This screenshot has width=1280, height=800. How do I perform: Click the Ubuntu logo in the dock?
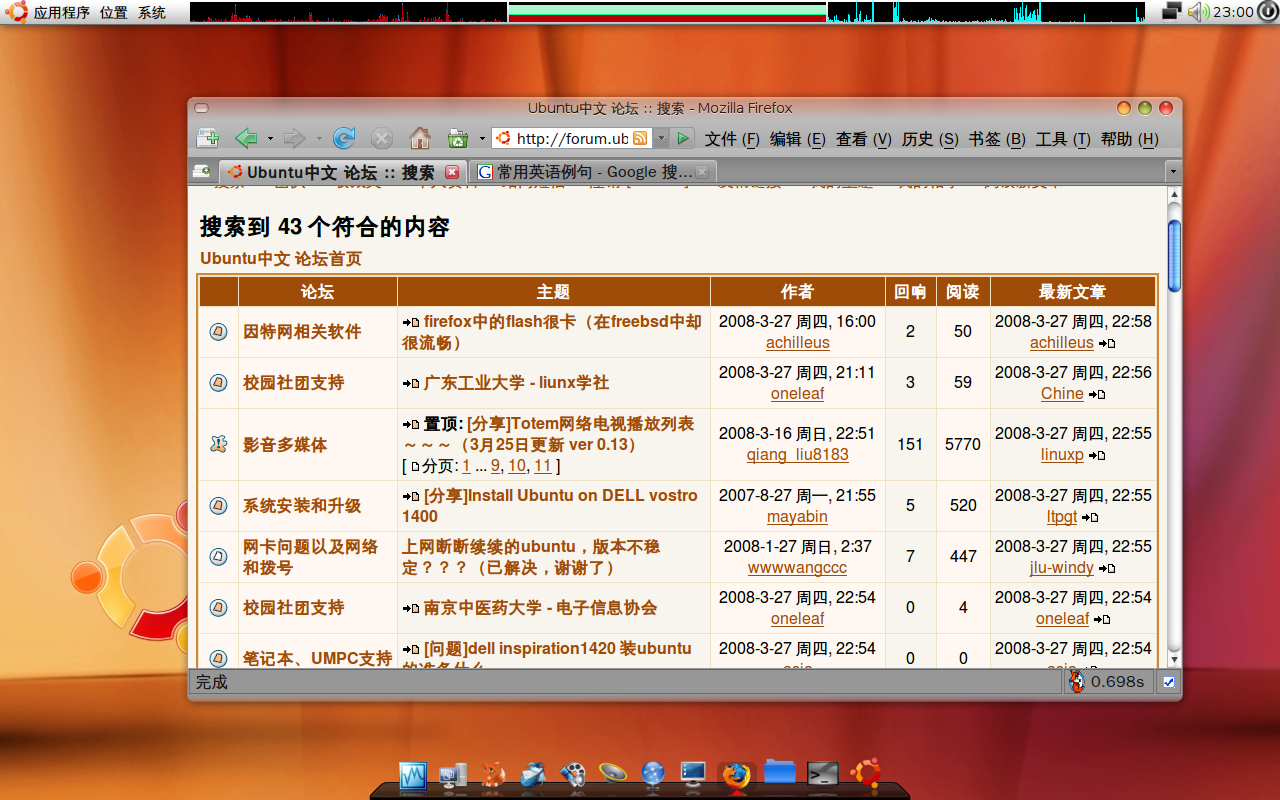[865, 773]
